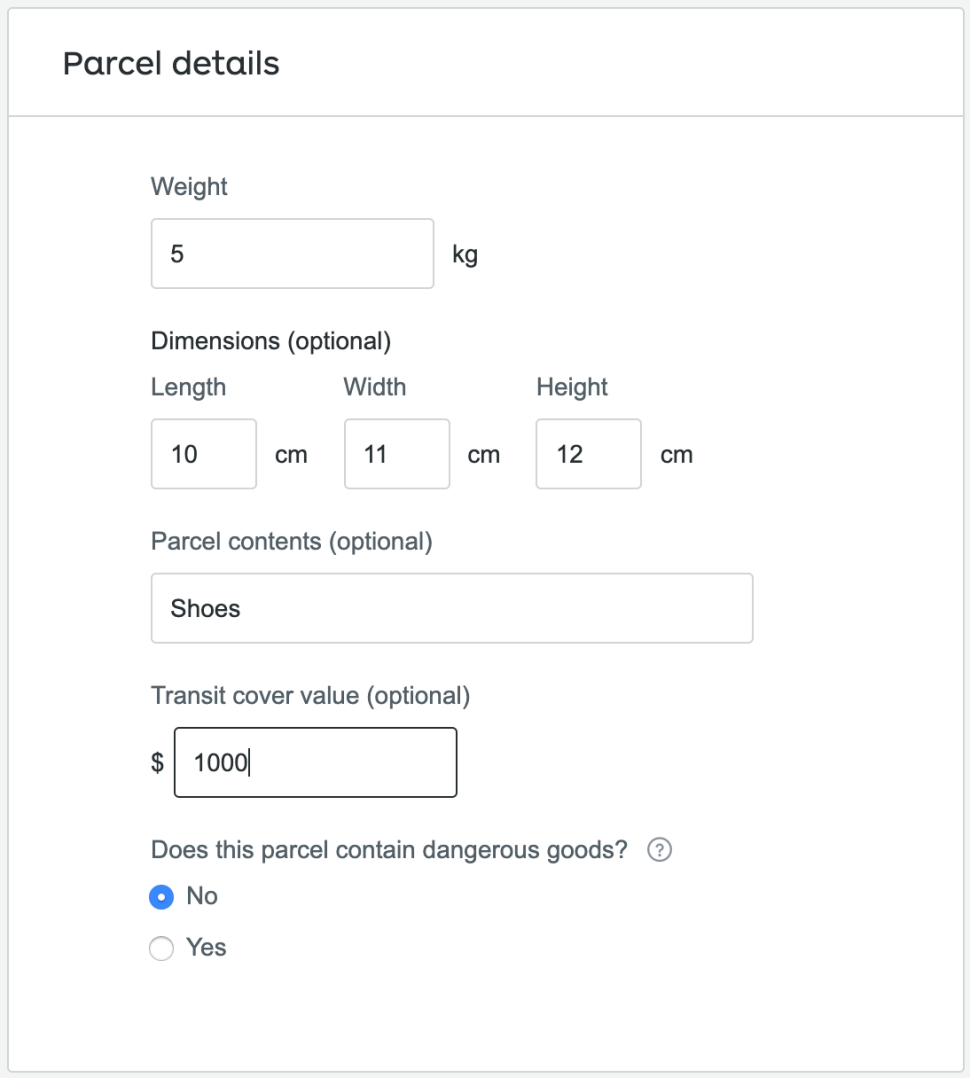The image size is (970, 1078).
Task: Click the Parcel contents (optional) label
Action: point(291,541)
